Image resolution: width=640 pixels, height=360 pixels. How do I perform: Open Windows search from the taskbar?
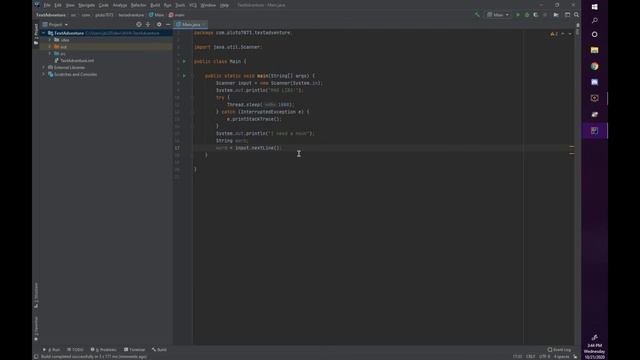point(595,20)
